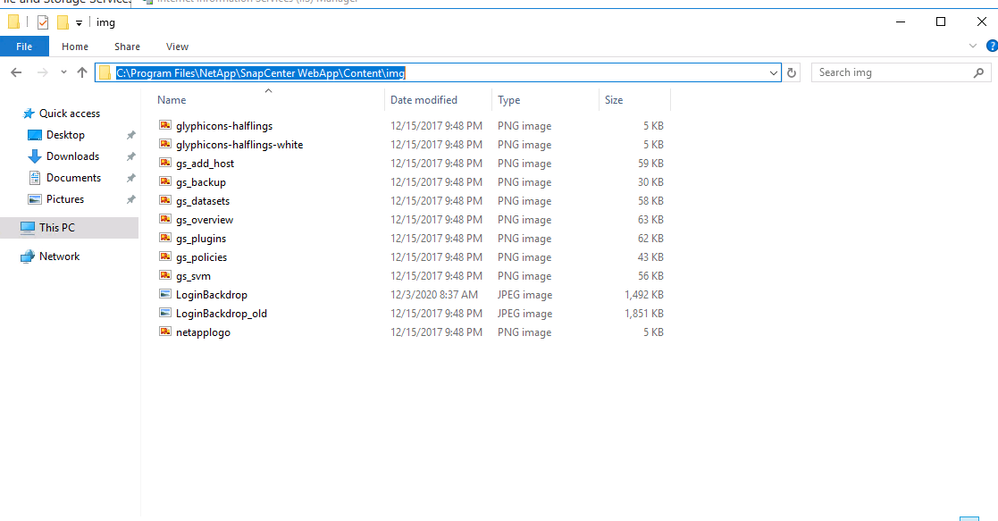Open the File menu tab
The height and width of the screenshot is (521, 998).
[x=24, y=46]
